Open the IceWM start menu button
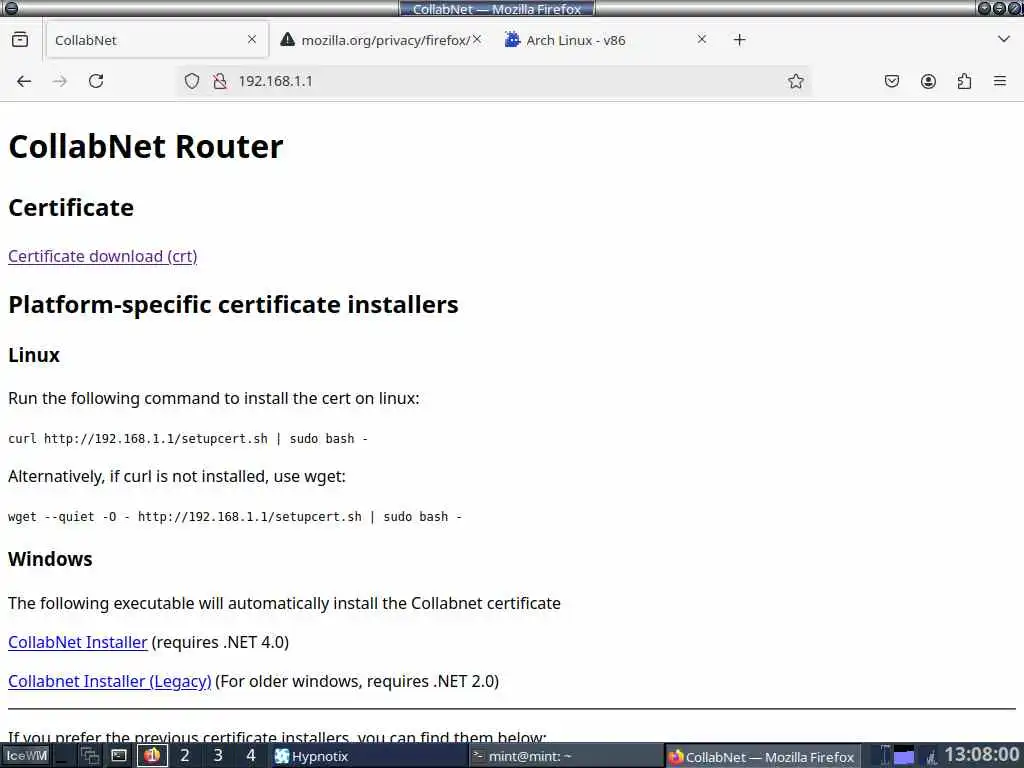The height and width of the screenshot is (768, 1024). coord(27,756)
